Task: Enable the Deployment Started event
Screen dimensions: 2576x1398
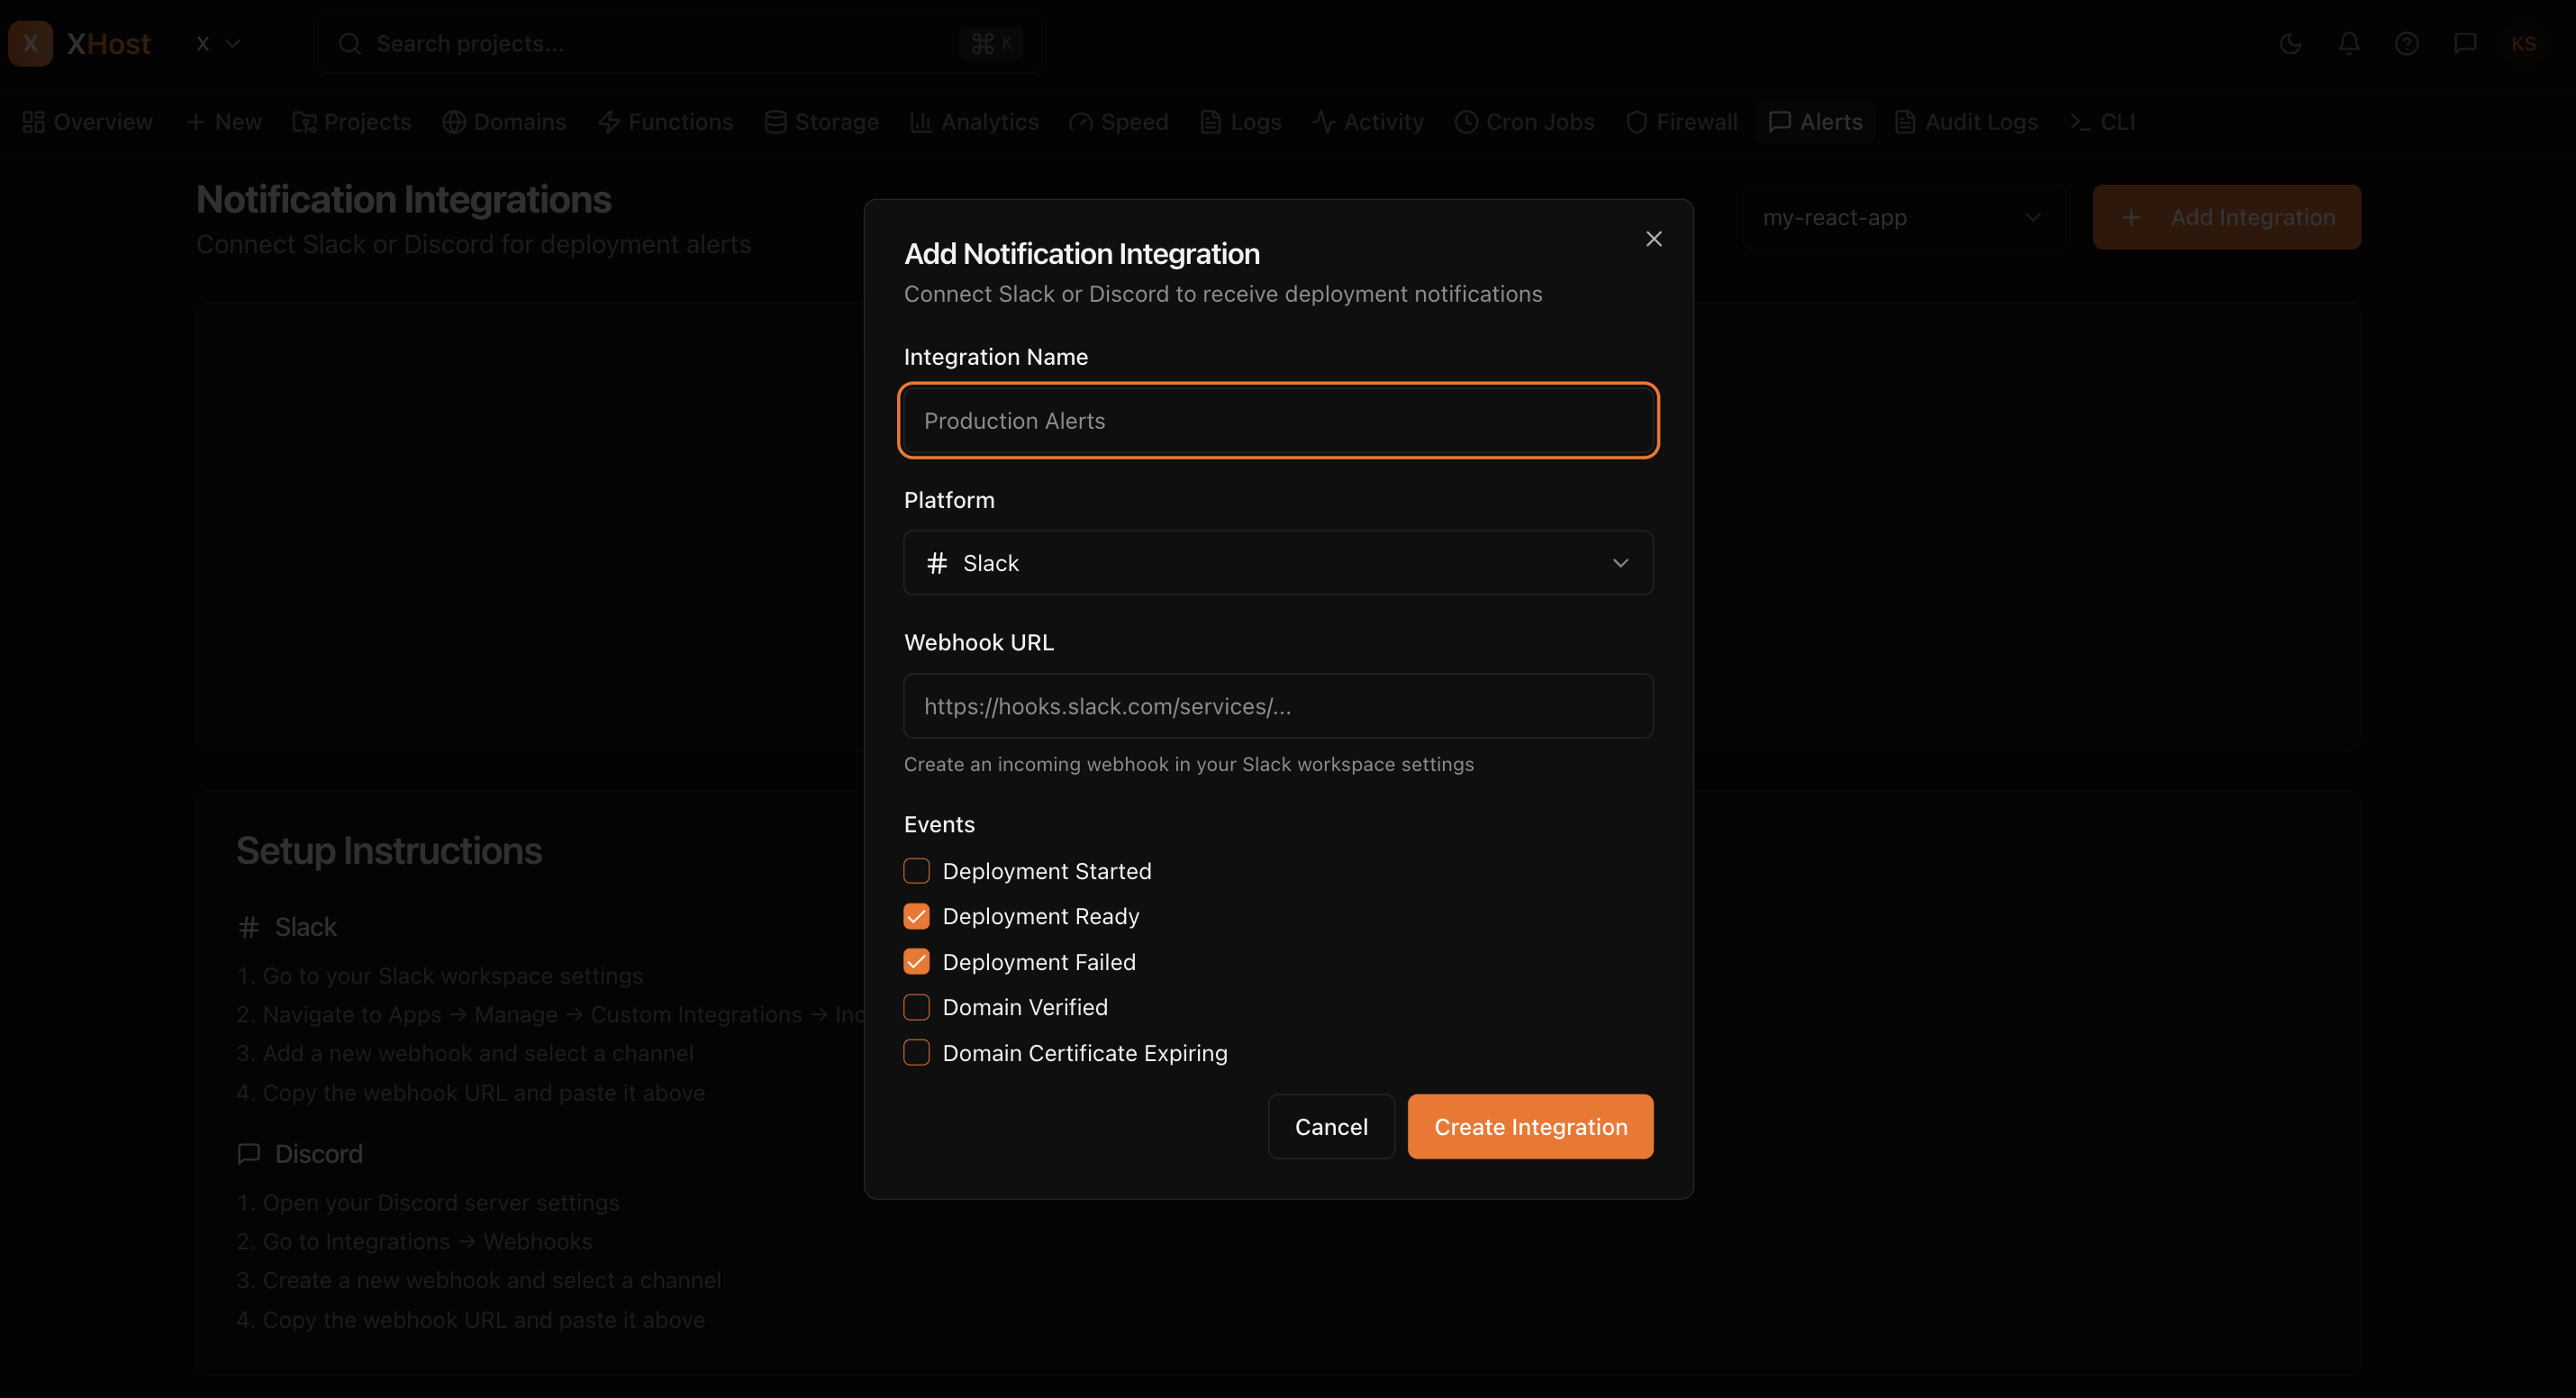Action: 916,870
